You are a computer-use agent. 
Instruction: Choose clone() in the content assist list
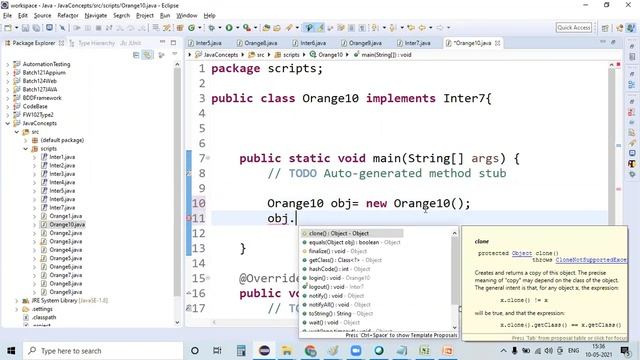[x=352, y=233]
